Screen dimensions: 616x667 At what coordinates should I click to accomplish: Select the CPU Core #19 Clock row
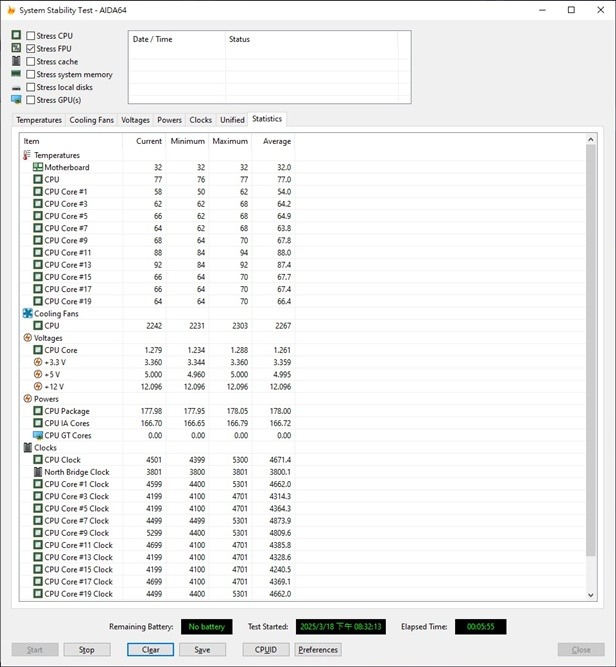click(x=157, y=593)
